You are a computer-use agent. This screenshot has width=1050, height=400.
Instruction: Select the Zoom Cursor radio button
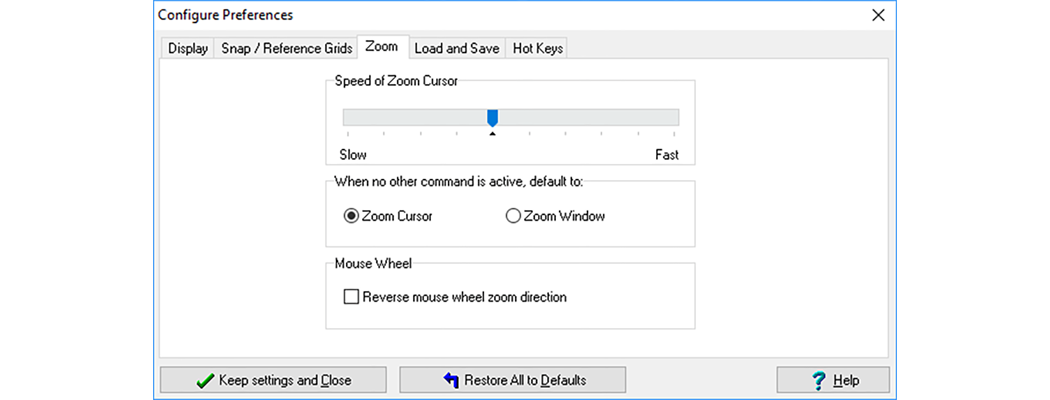click(351, 216)
